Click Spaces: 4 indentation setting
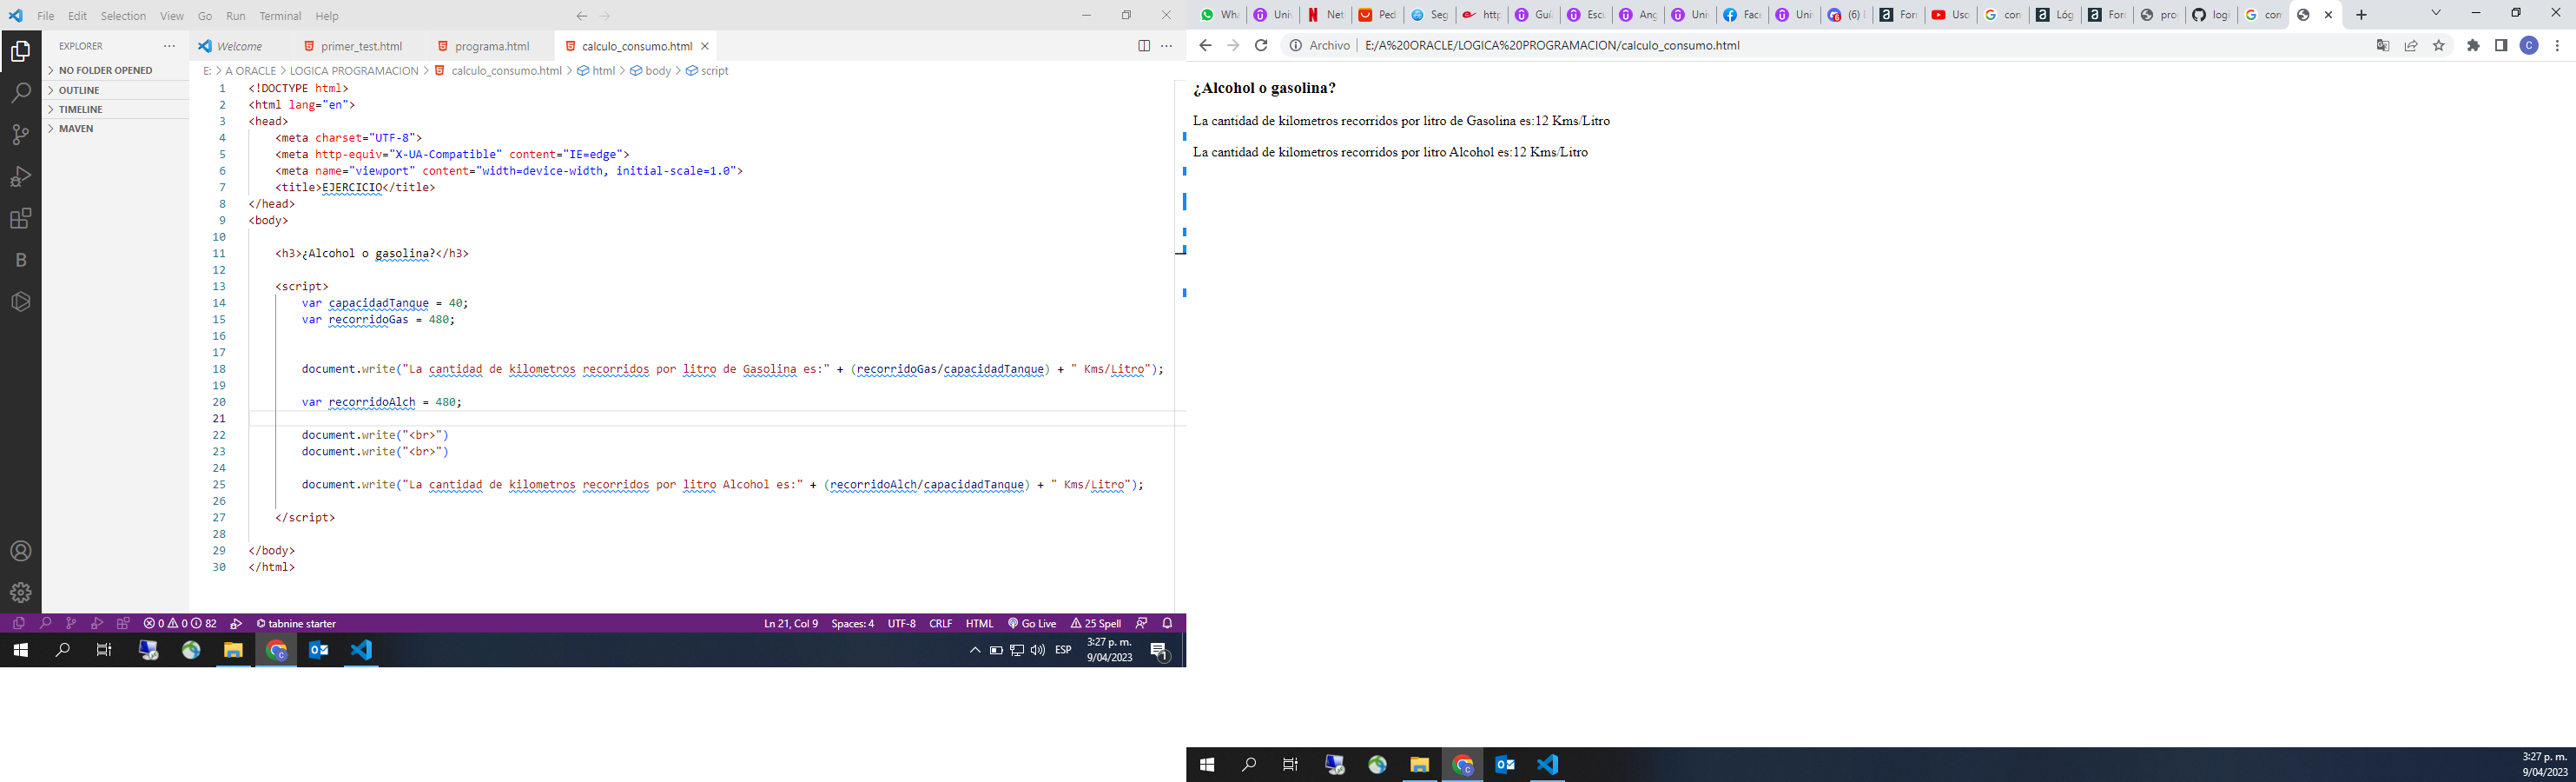 852,623
